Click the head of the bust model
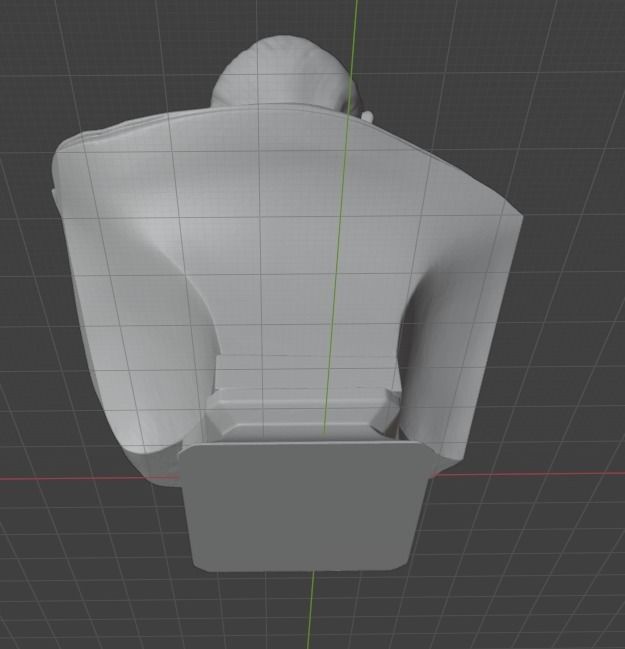 [284, 74]
